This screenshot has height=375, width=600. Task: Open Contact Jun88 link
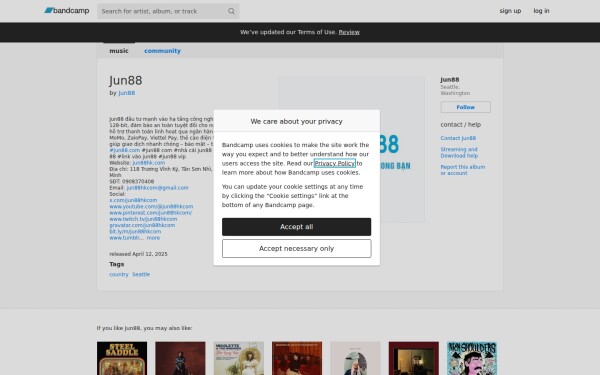(458, 138)
